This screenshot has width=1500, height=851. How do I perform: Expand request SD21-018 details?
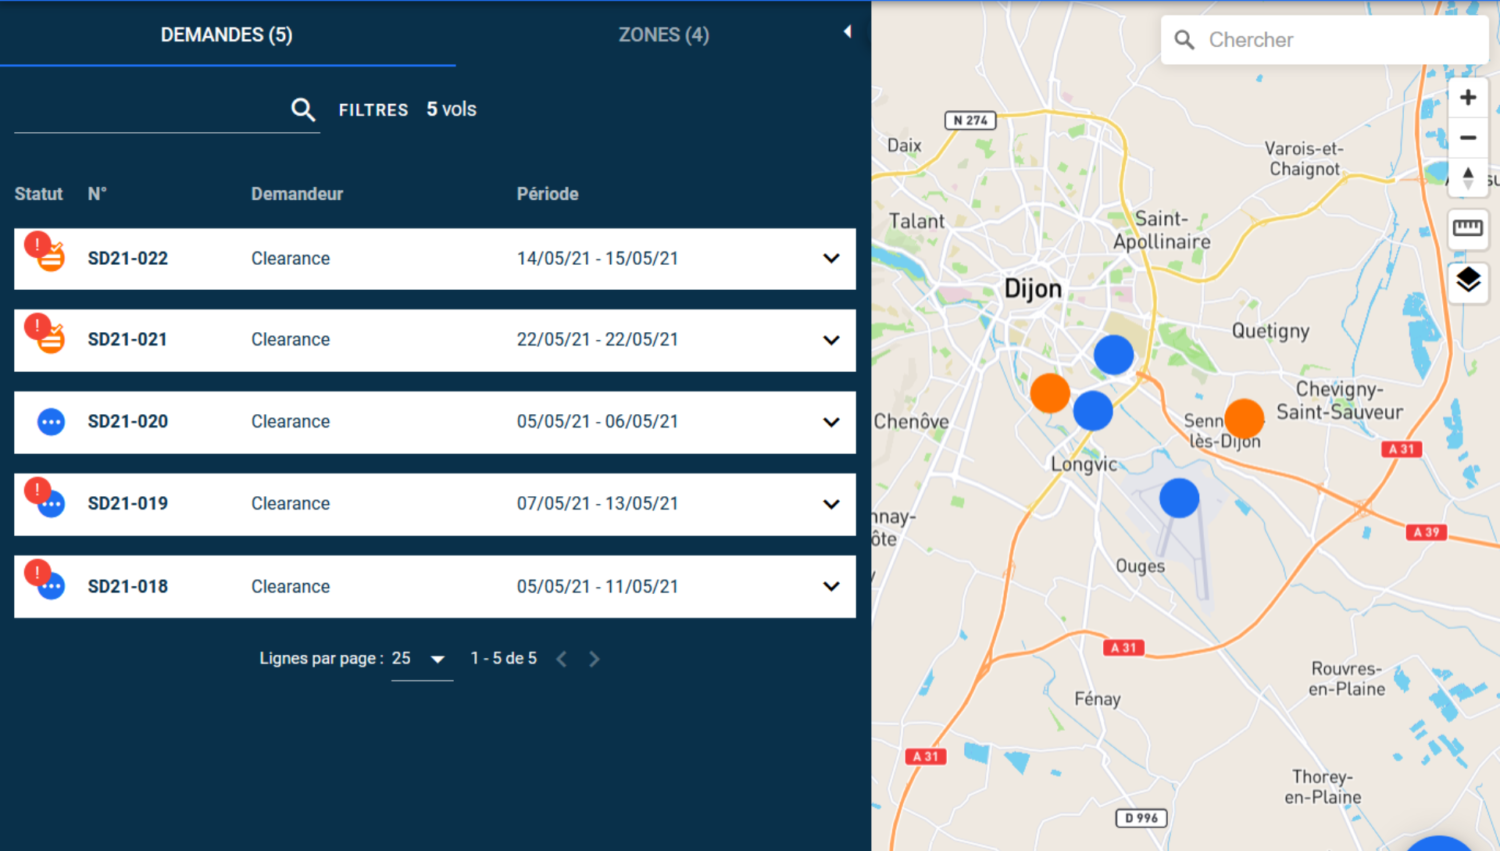831,586
